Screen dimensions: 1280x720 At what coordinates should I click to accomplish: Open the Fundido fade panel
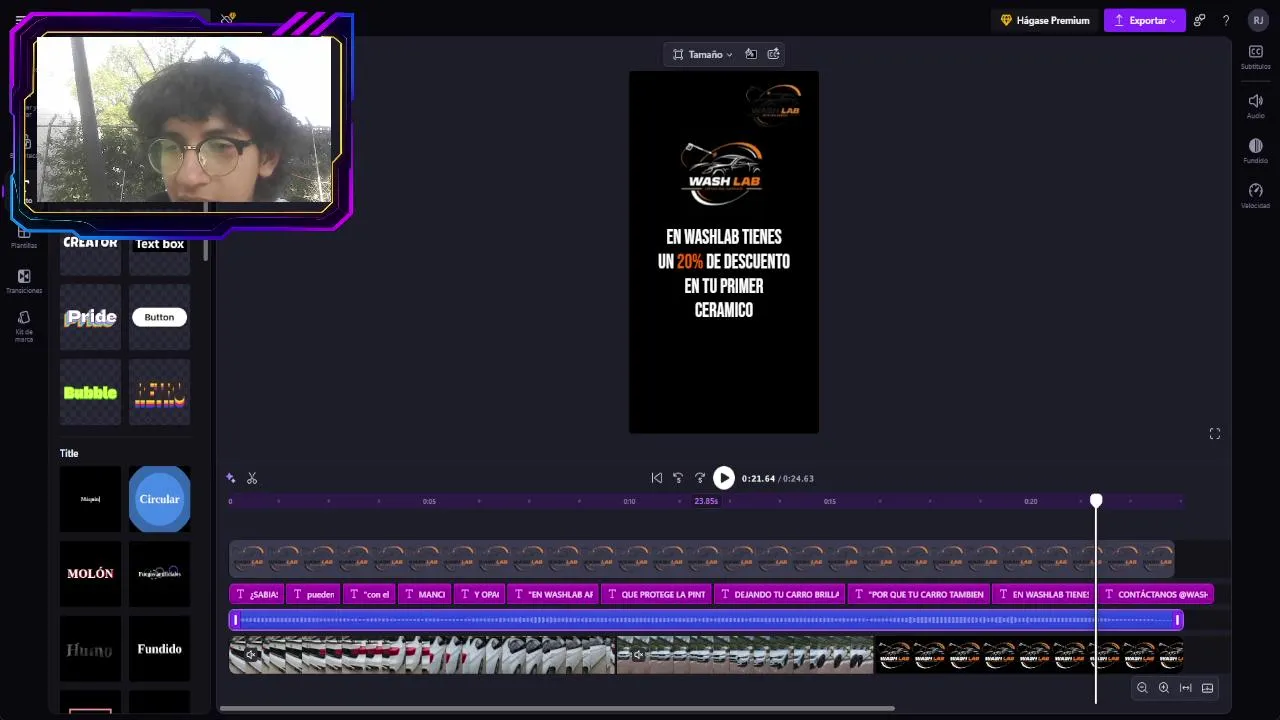(x=1255, y=151)
